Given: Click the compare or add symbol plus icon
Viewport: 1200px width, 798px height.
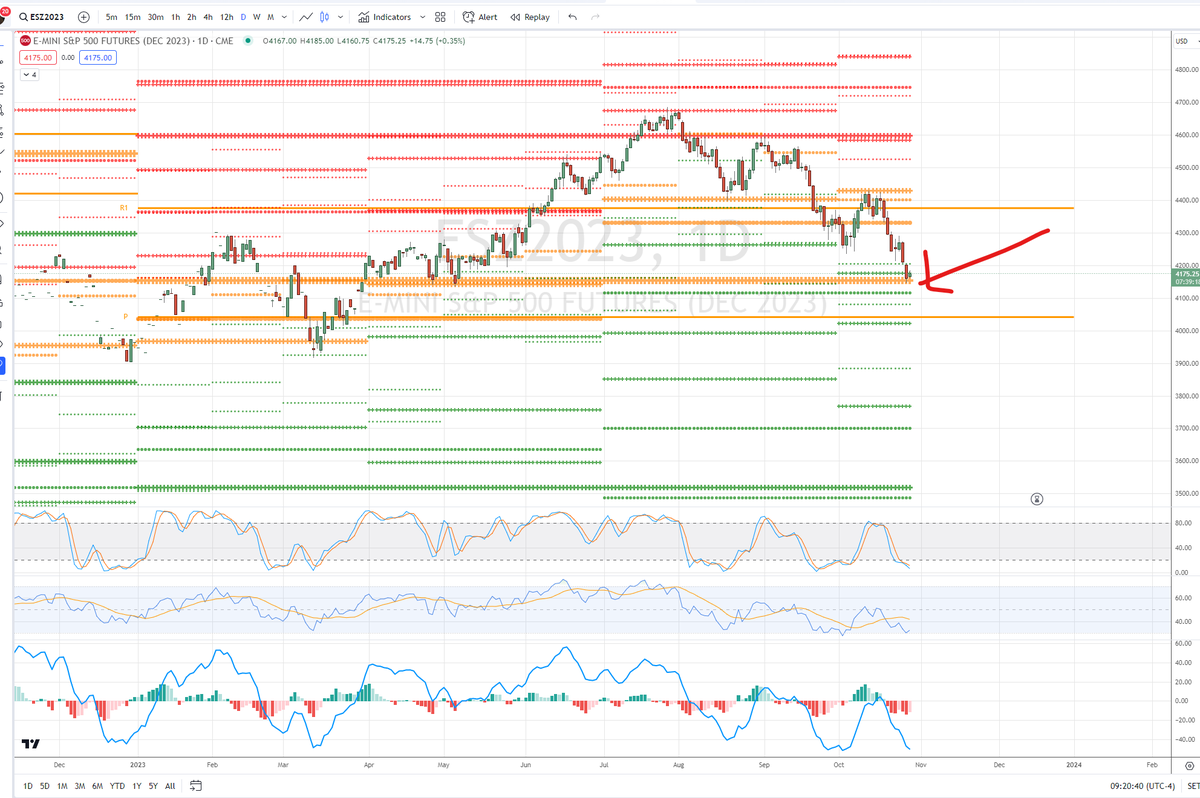Looking at the screenshot, I should [83, 17].
